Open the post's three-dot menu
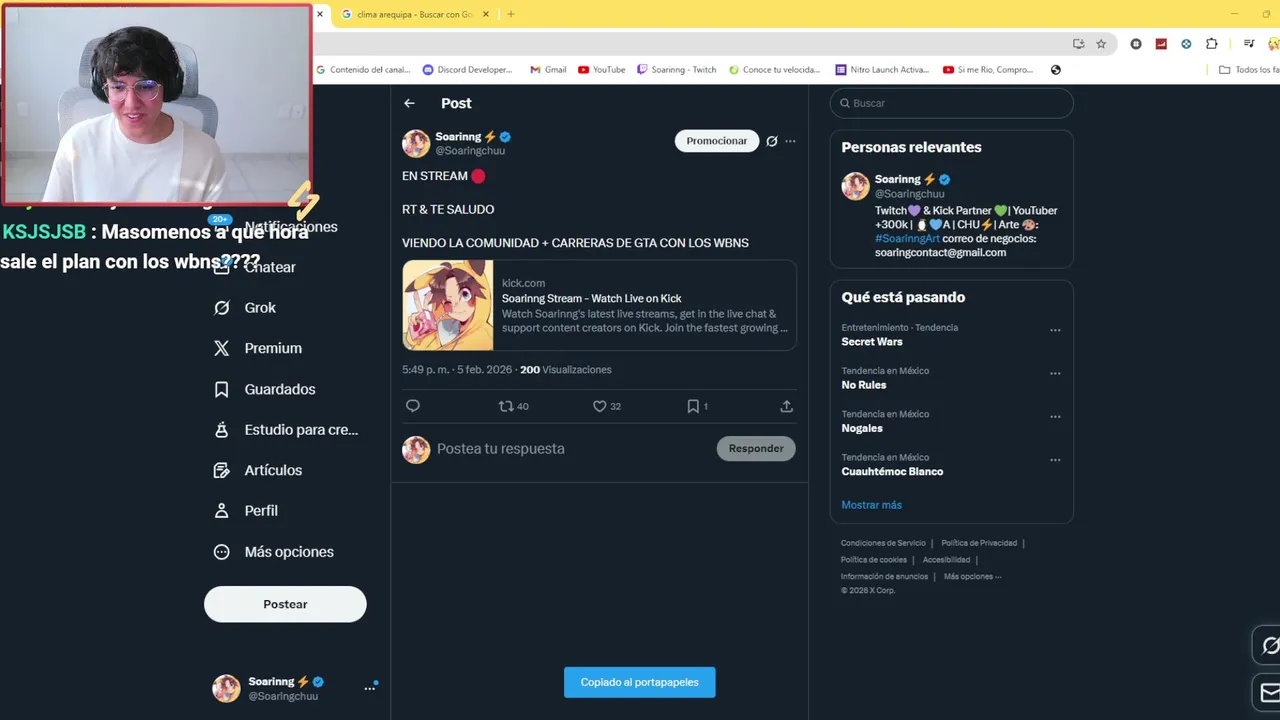1280x720 pixels. pyautogui.click(x=790, y=141)
